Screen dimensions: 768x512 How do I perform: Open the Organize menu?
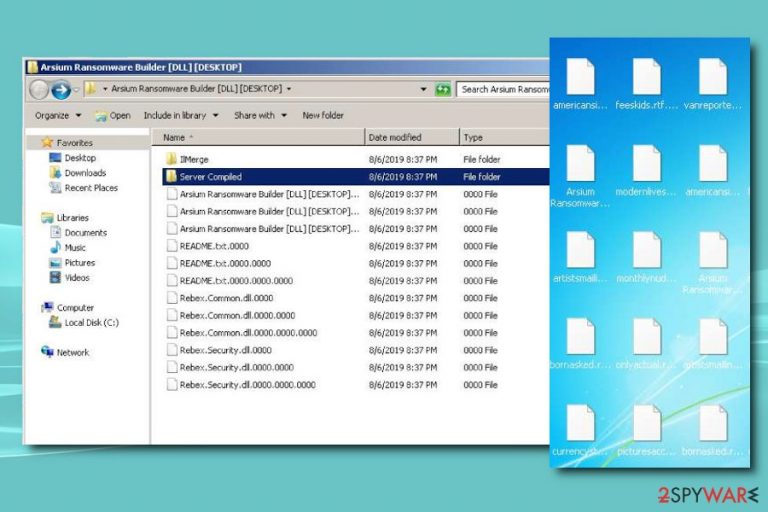pyautogui.click(x=58, y=116)
